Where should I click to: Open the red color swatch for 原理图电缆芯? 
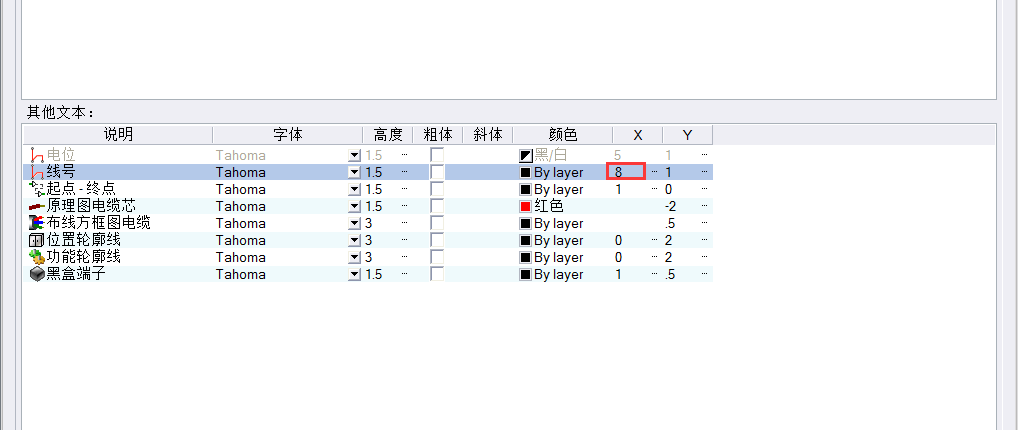(525, 207)
